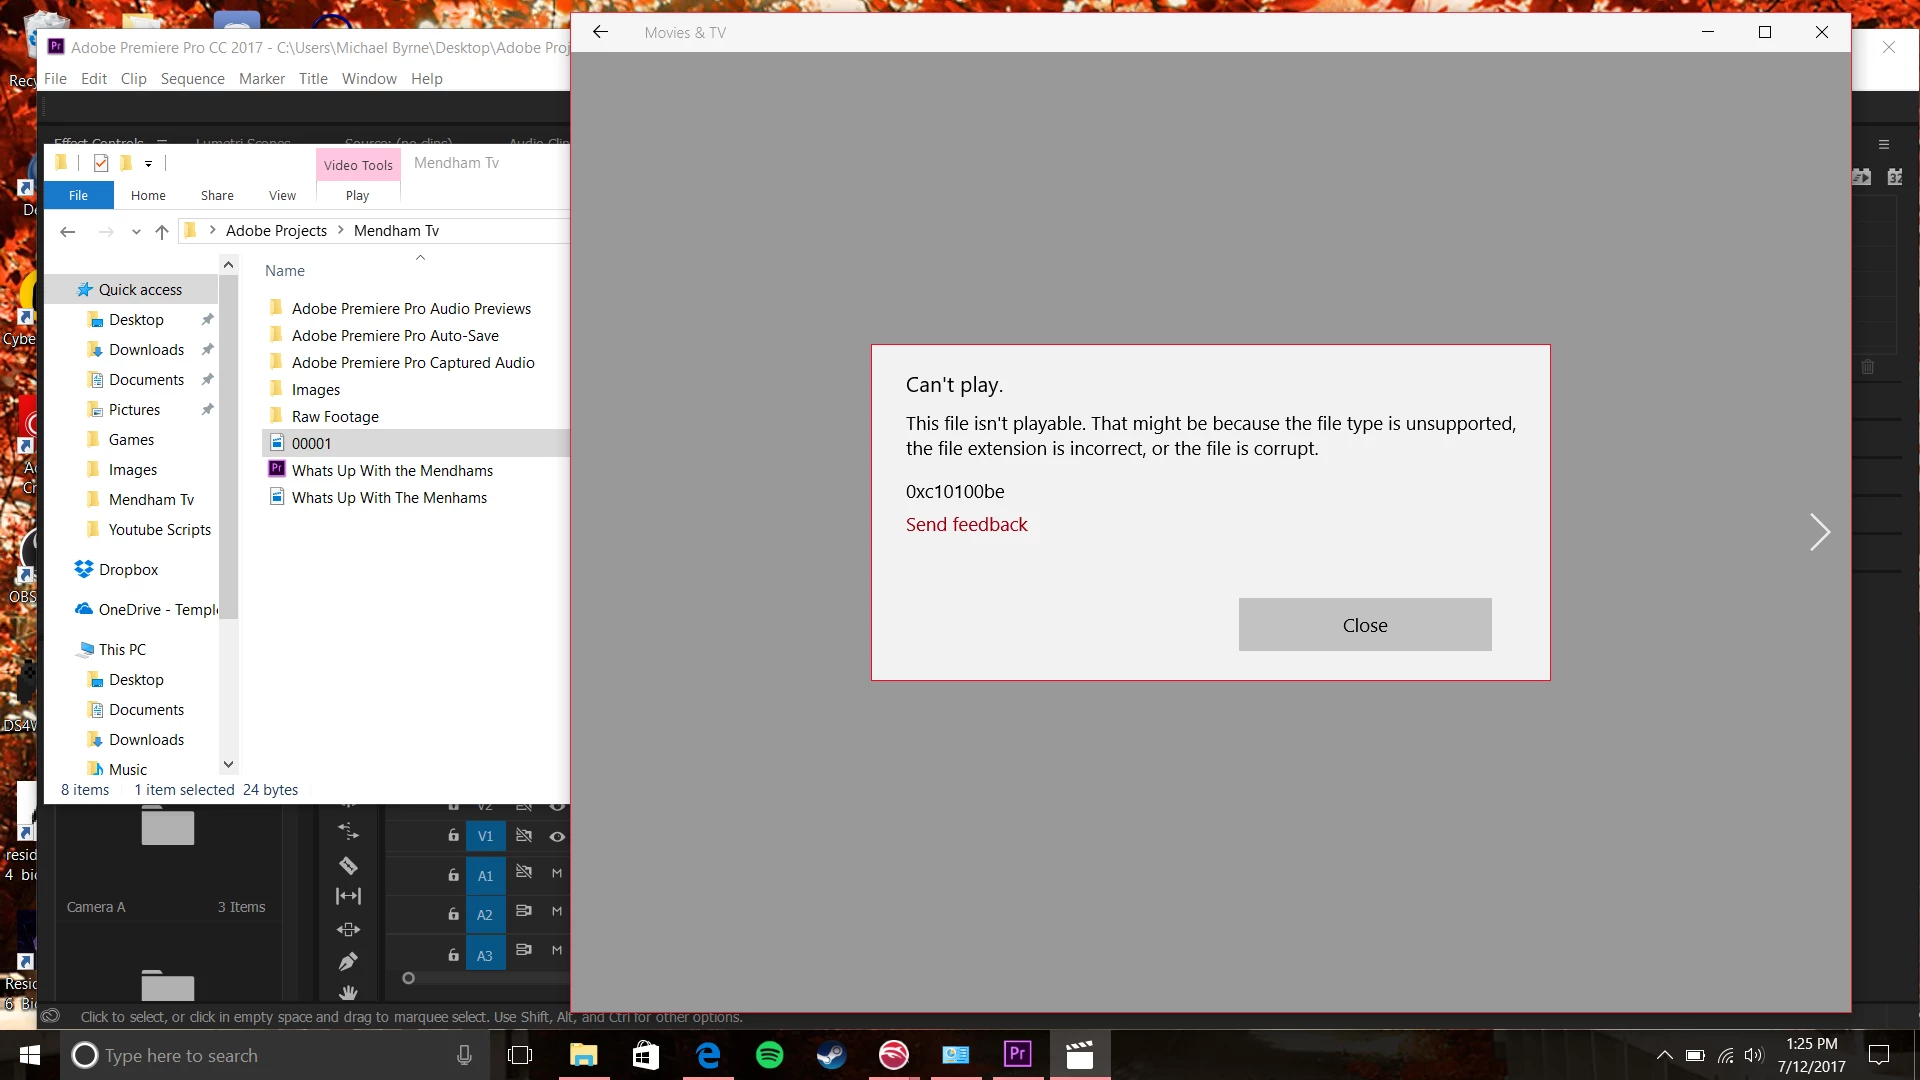Switch to the Share ribbon tab
1920x1080 pixels.
(x=217, y=195)
